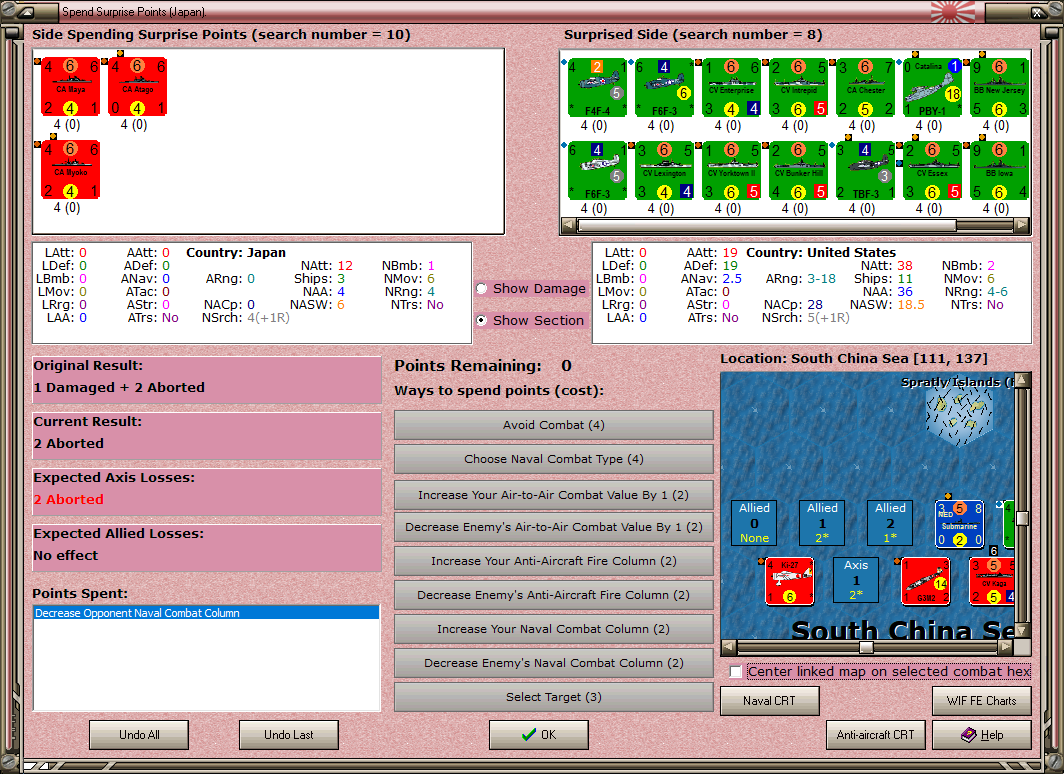Select the CA Maya cruiser unit

pos(71,87)
